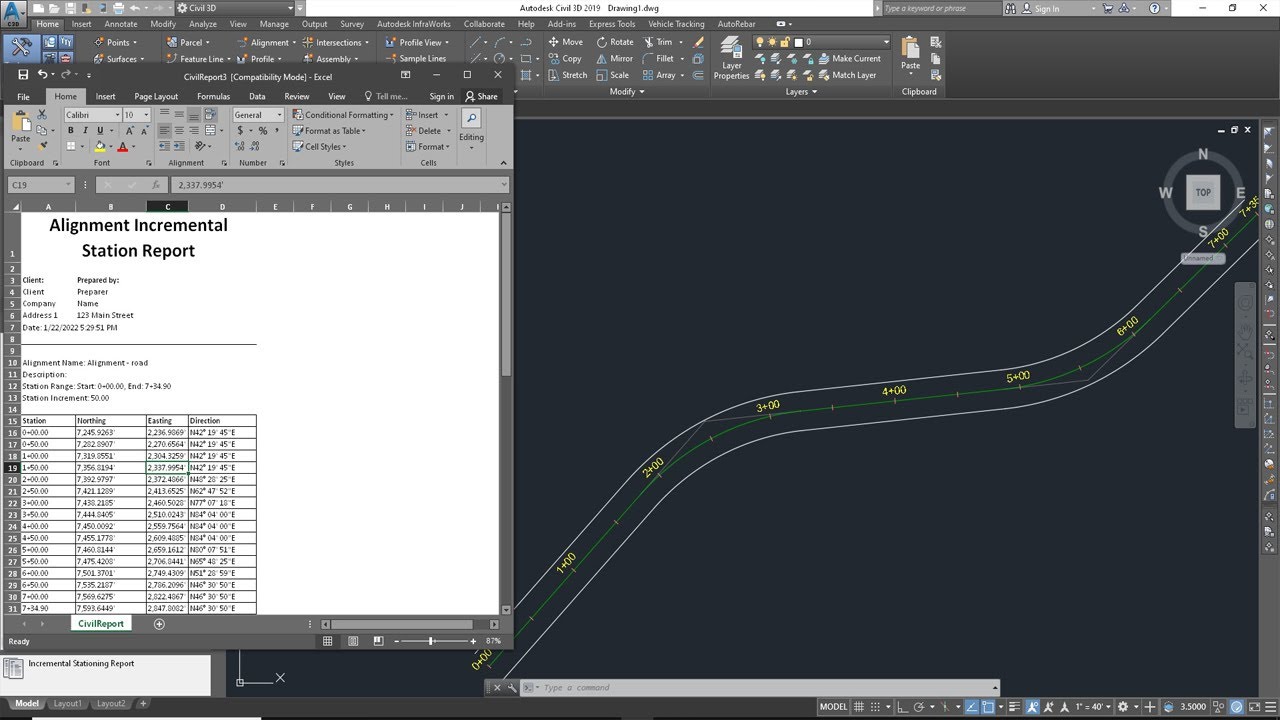Toggle Bold formatting in Excel
1280x720 pixels.
point(71,131)
